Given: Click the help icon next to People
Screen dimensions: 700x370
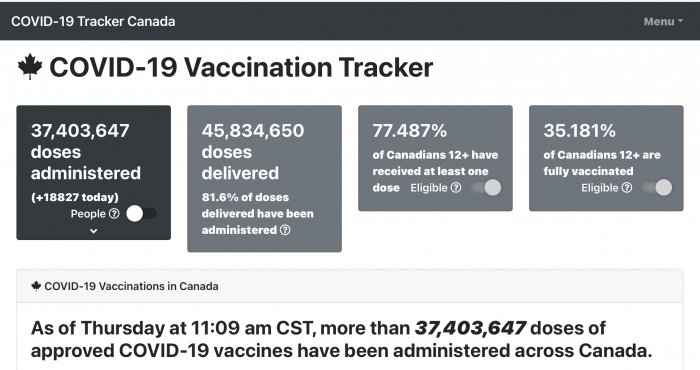Looking at the screenshot, I should click(114, 214).
